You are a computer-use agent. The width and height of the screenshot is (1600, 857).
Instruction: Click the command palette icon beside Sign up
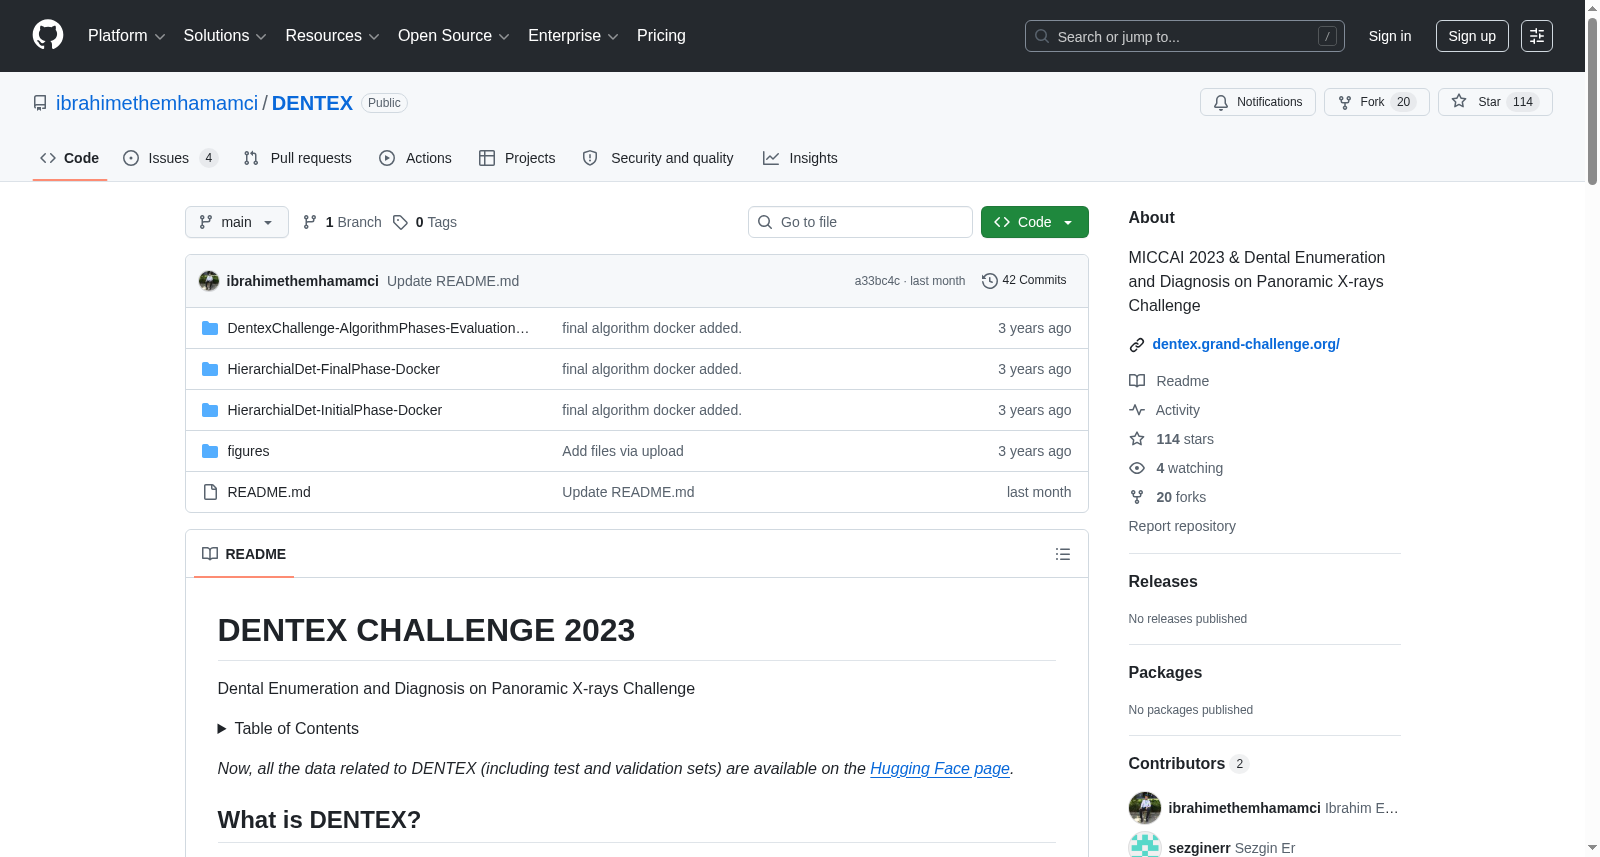click(1537, 36)
